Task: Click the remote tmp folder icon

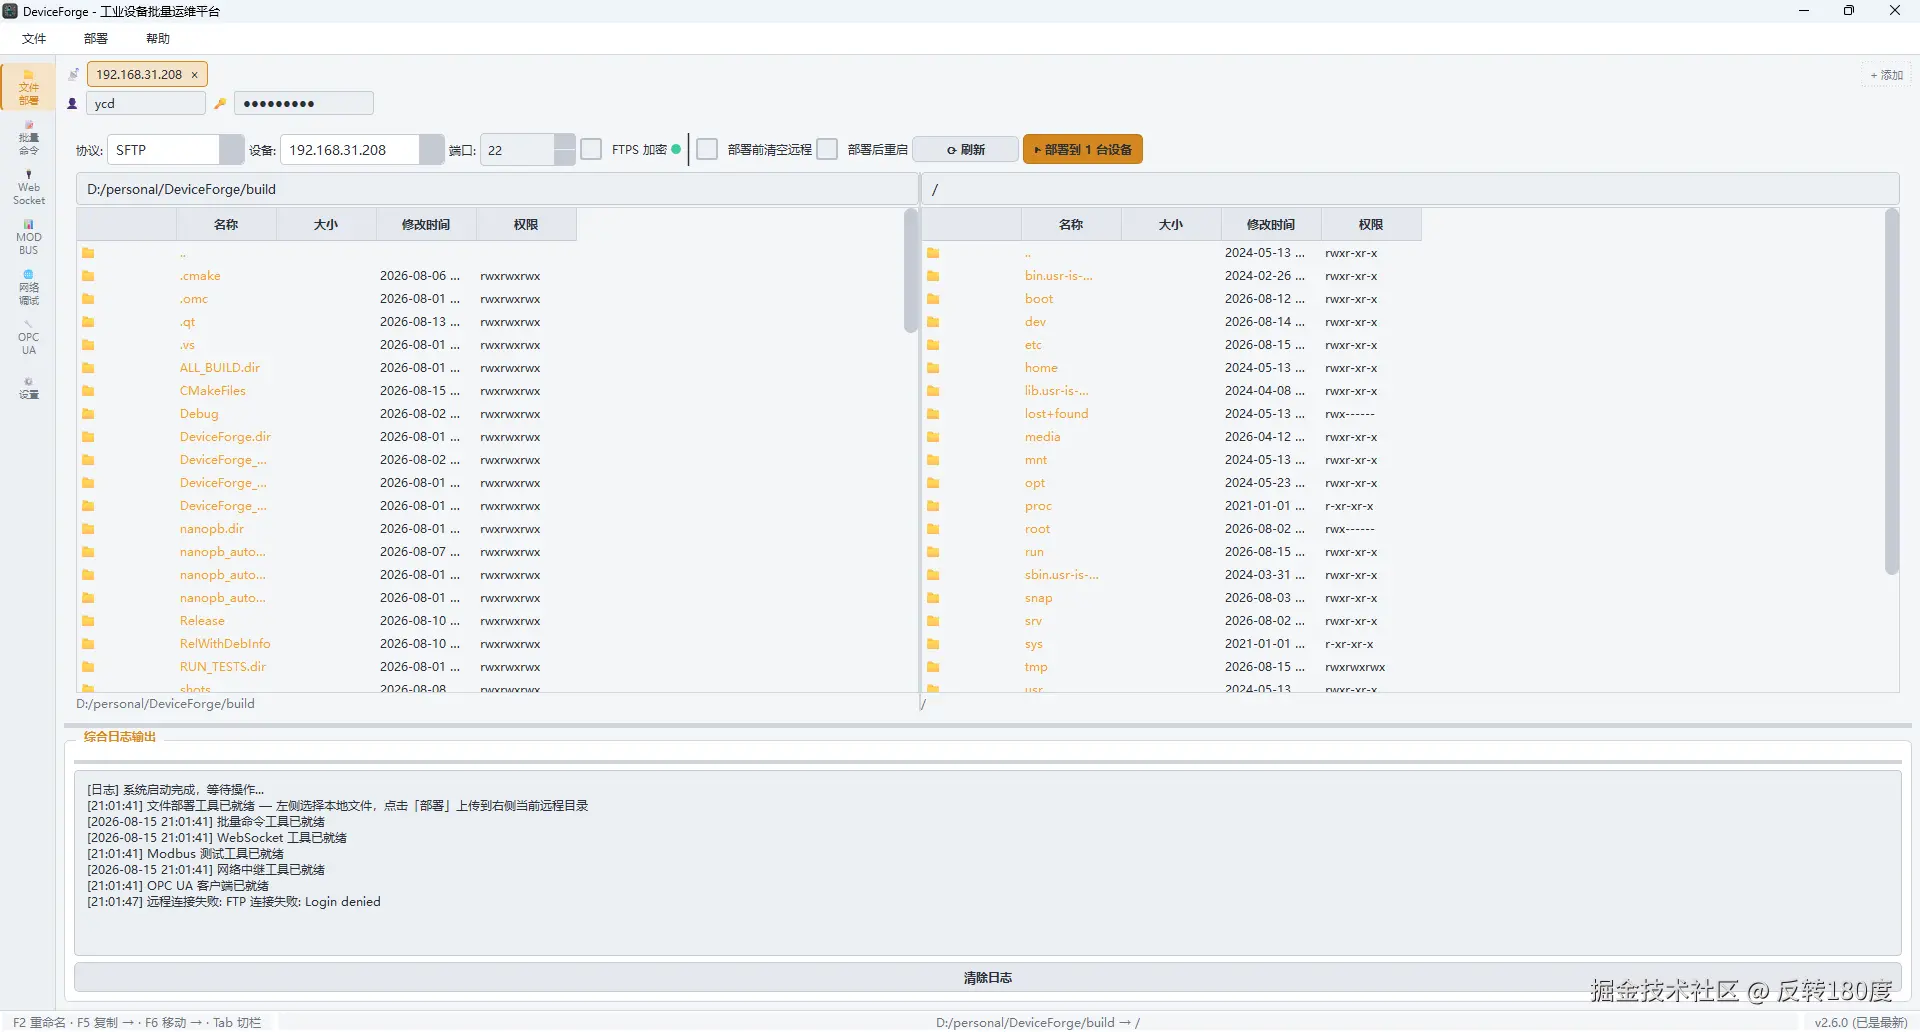Action: tap(933, 667)
